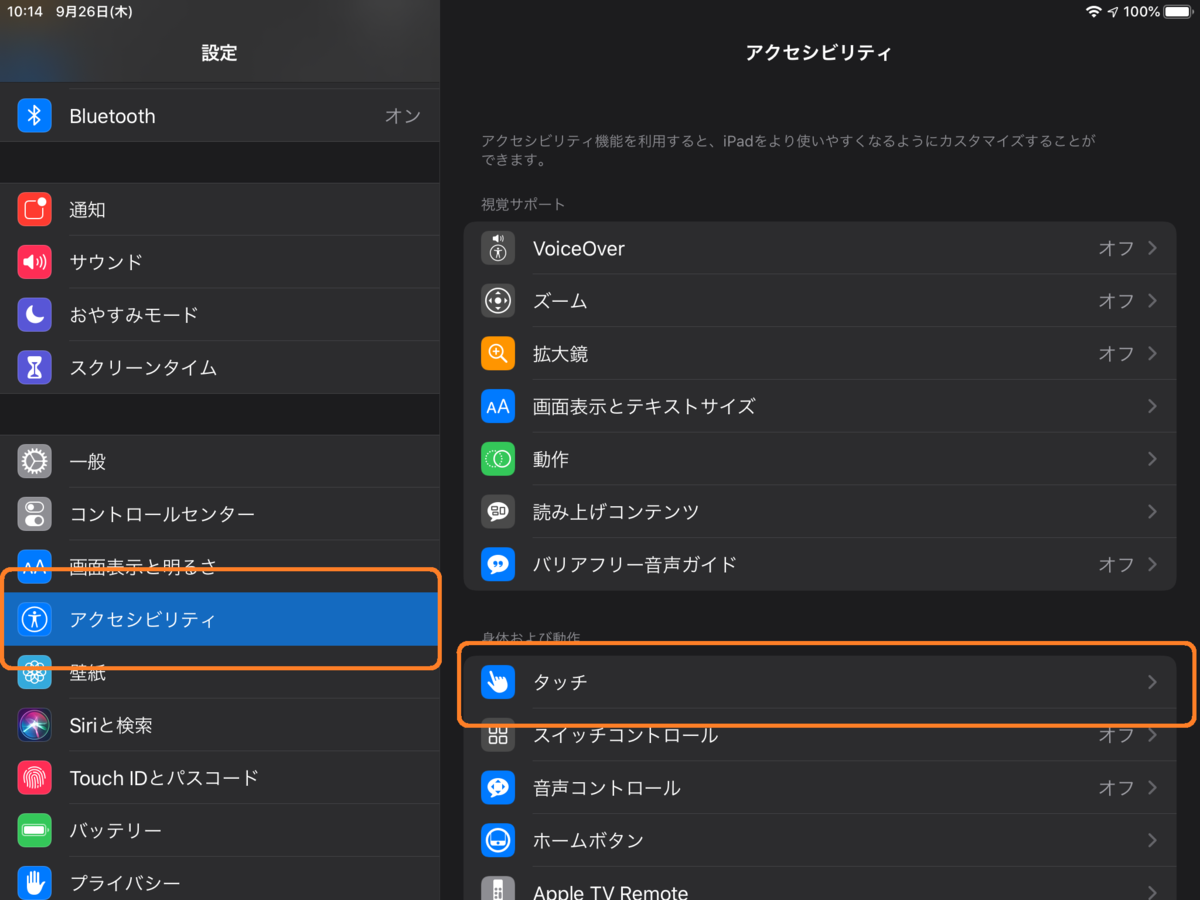Open the 拡大鏡 magnifier icon
The height and width of the screenshot is (900, 1200).
pos(497,353)
